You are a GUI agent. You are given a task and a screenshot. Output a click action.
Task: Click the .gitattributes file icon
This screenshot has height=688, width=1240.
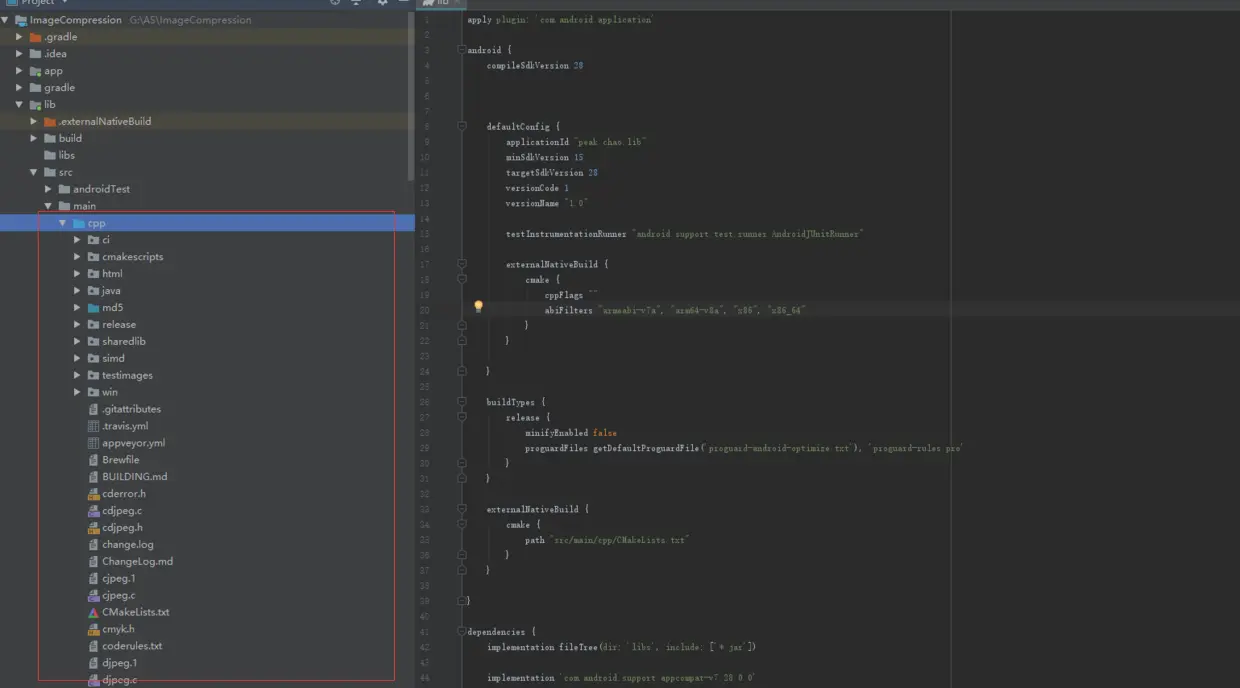click(x=94, y=409)
